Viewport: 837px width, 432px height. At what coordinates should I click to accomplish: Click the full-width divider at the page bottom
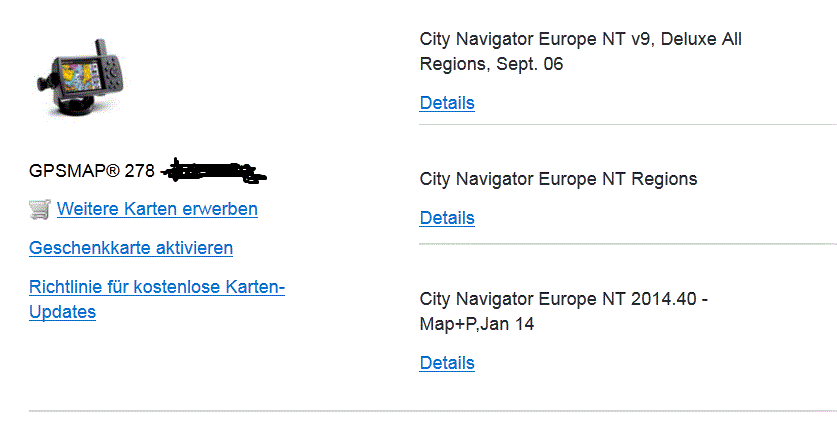click(x=432, y=411)
